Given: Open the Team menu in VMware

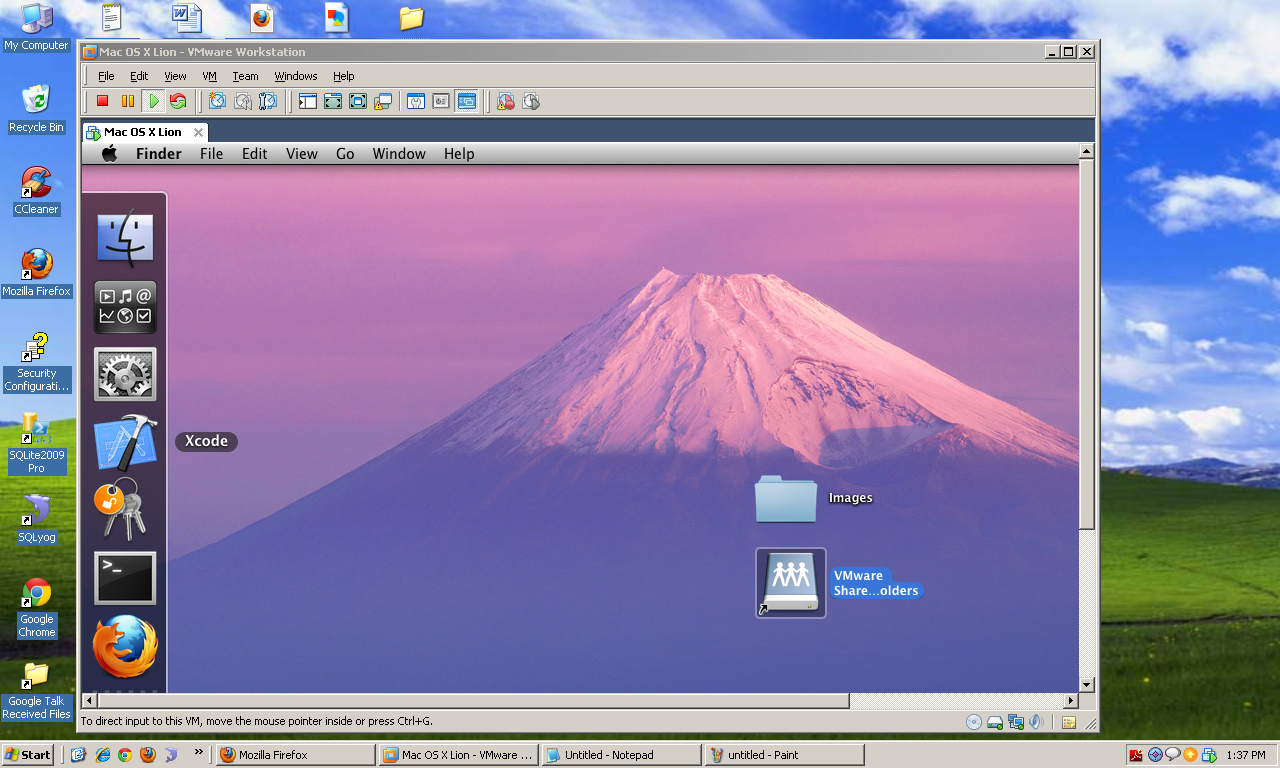Looking at the screenshot, I should click(x=245, y=76).
